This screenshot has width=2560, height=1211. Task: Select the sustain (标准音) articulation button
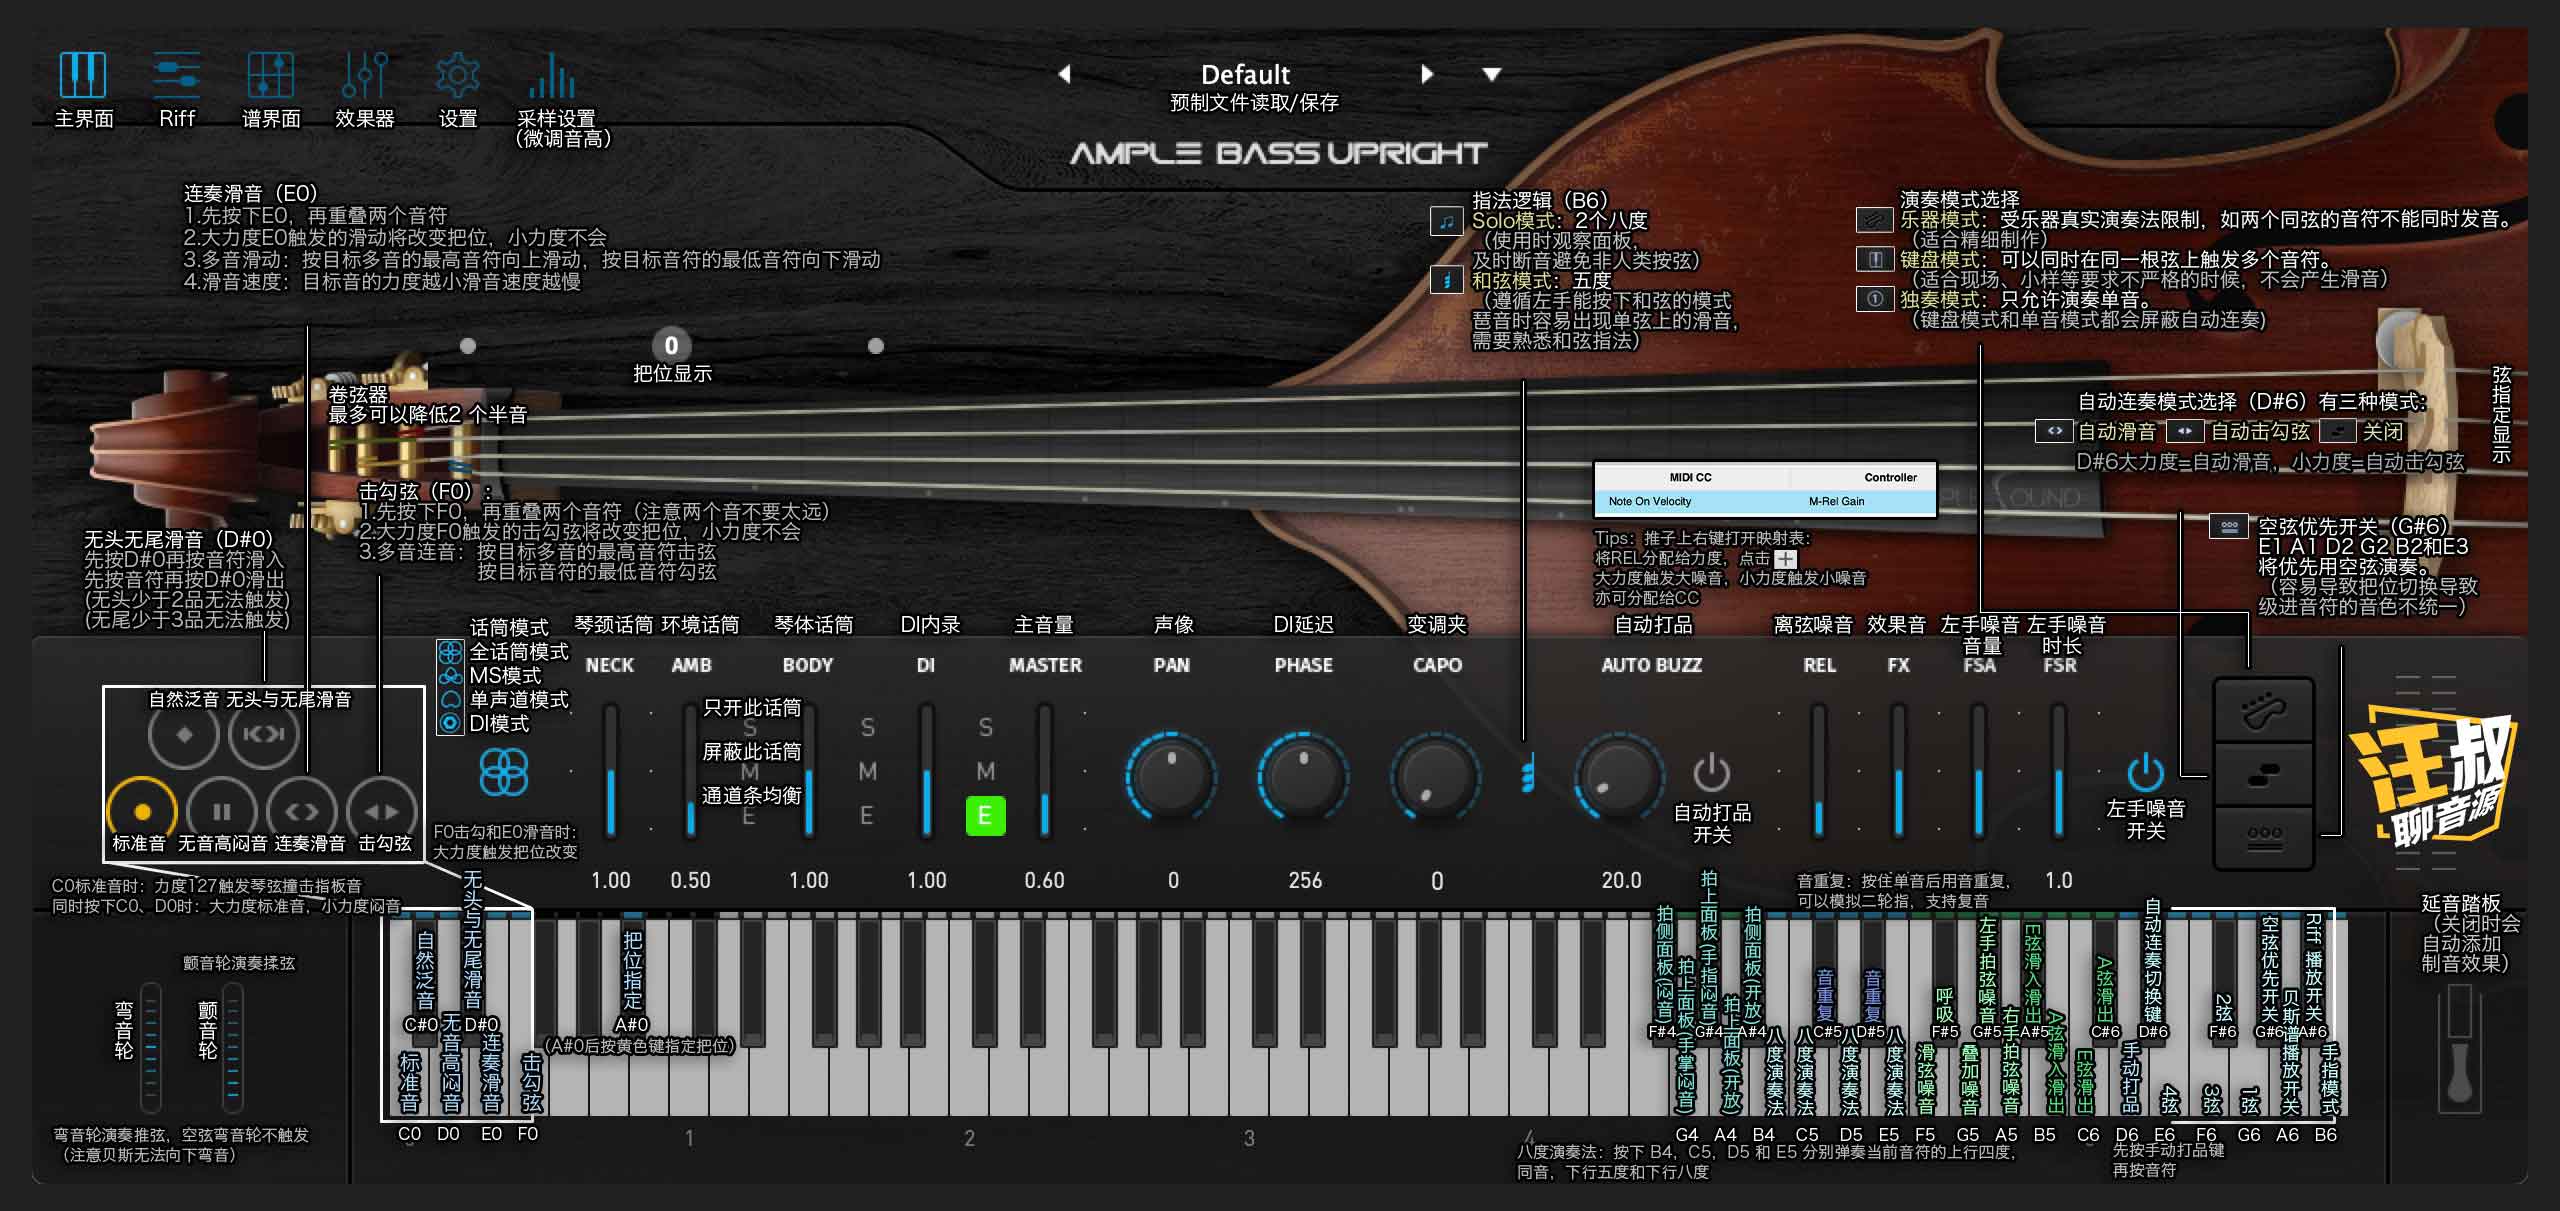(x=142, y=812)
